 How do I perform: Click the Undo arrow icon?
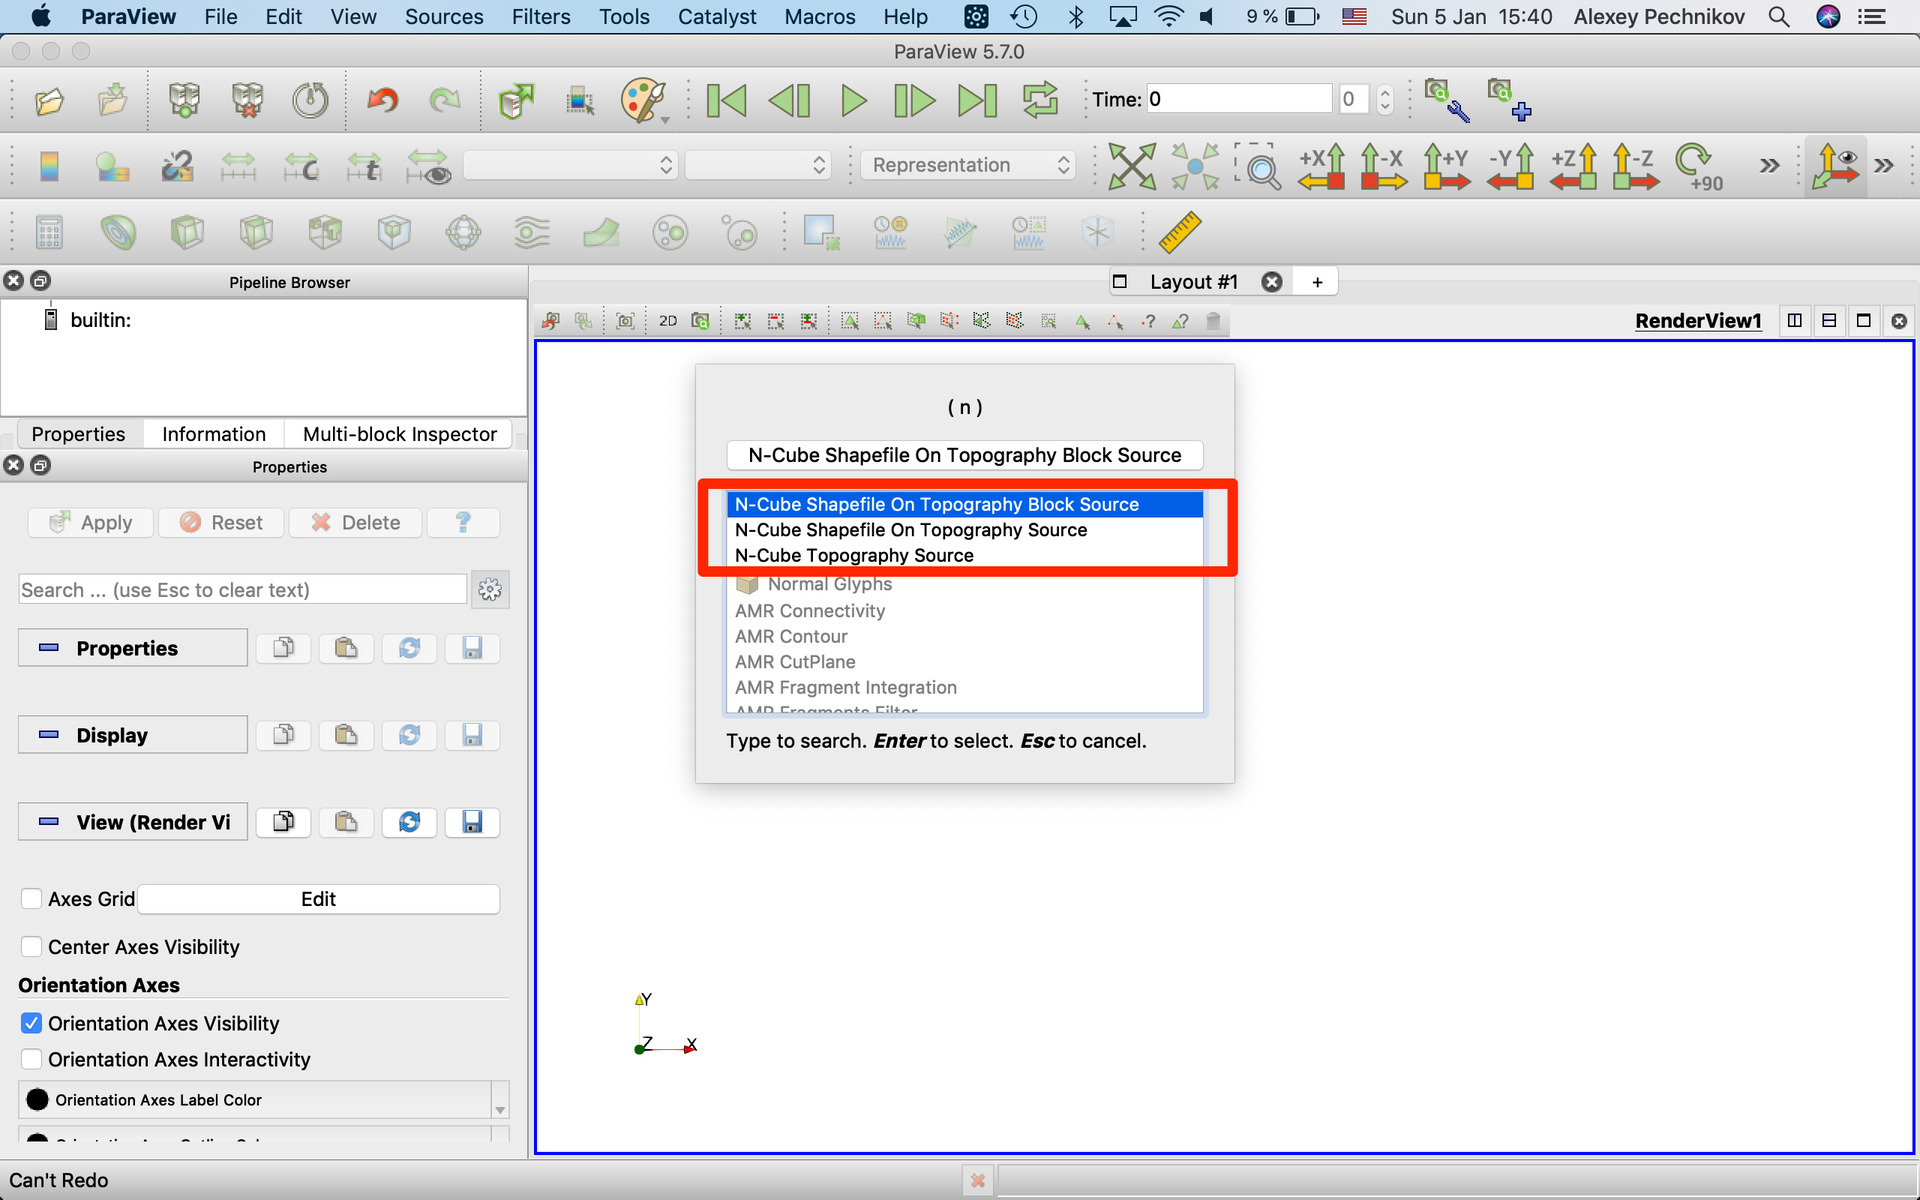click(x=382, y=100)
